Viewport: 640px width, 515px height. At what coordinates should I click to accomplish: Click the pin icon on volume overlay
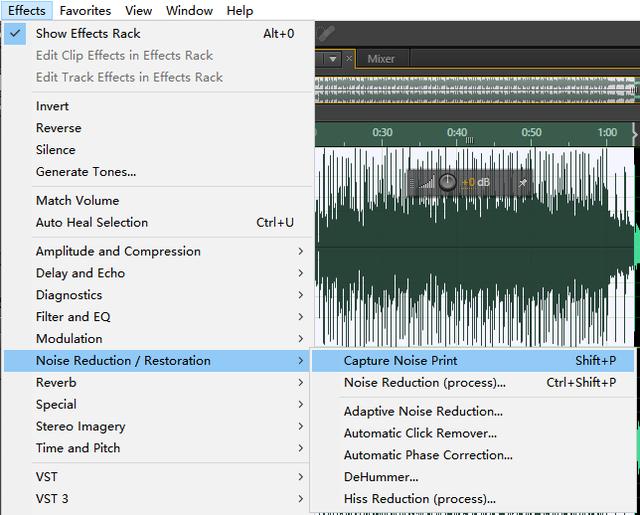523,183
